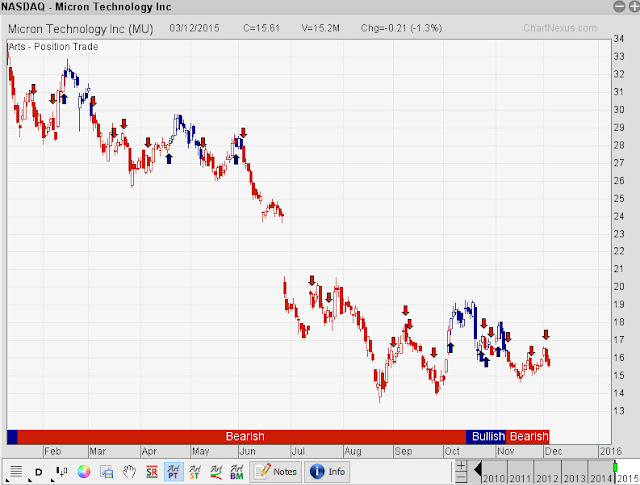
Task: Jump to year 2015 on timeline
Action: coord(628,478)
